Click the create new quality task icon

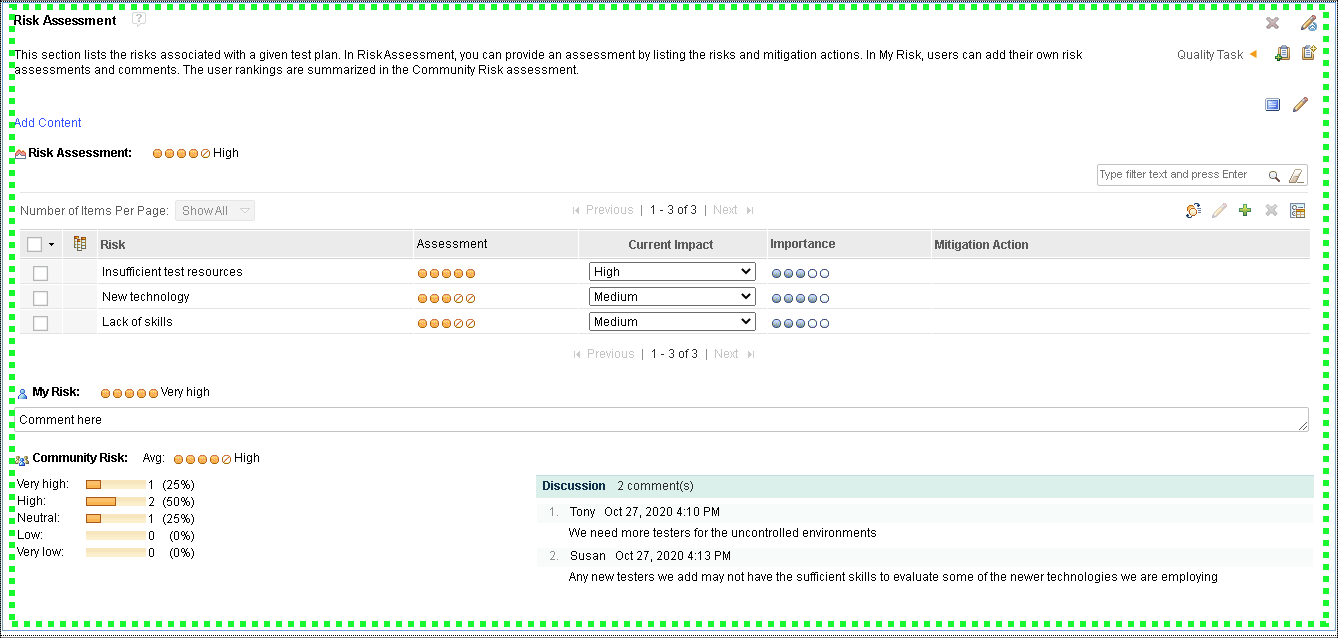pos(1308,54)
